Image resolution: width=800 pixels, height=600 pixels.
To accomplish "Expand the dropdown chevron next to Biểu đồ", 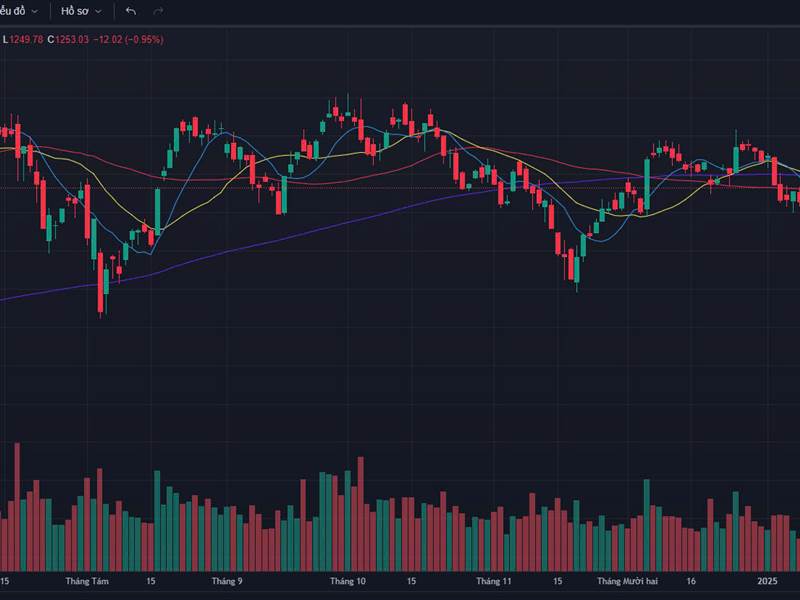I will click(33, 11).
